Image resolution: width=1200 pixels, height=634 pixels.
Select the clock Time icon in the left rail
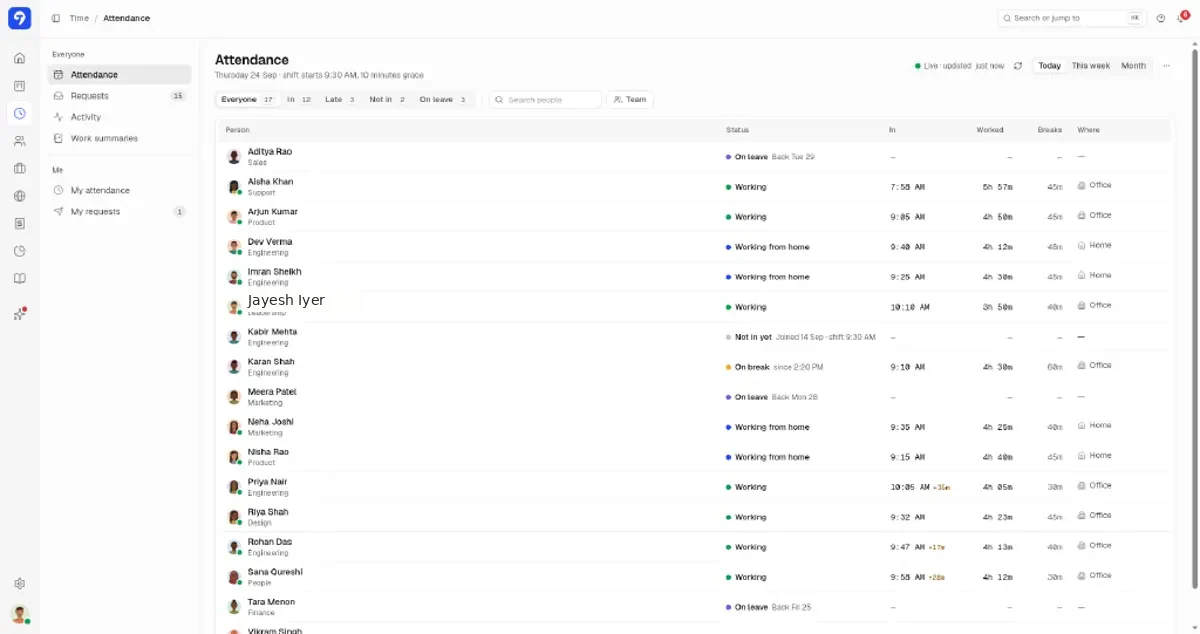(19, 113)
